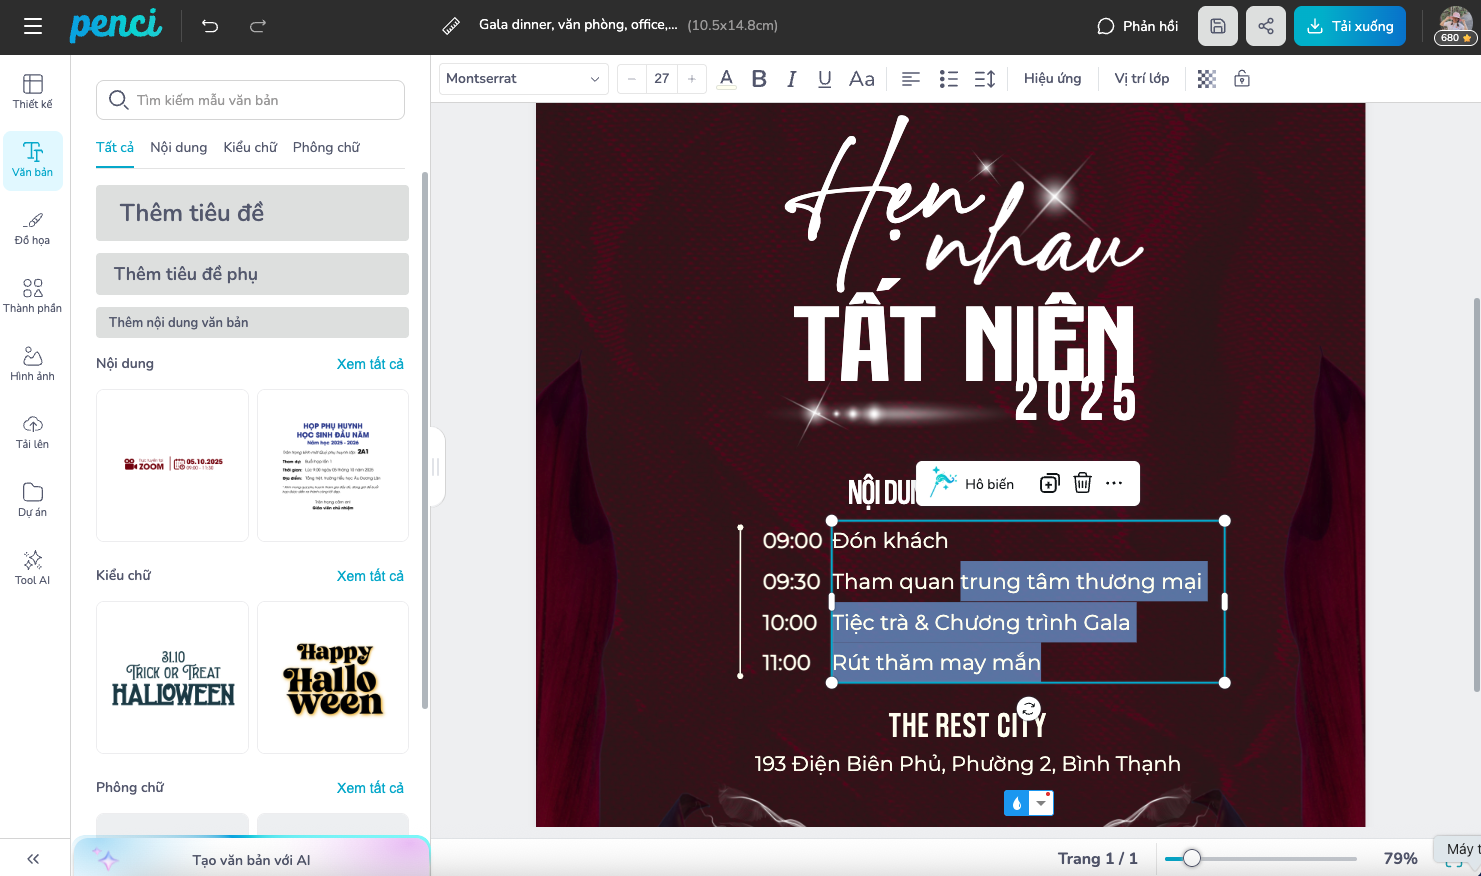Click the undo arrow icon

[210, 26]
